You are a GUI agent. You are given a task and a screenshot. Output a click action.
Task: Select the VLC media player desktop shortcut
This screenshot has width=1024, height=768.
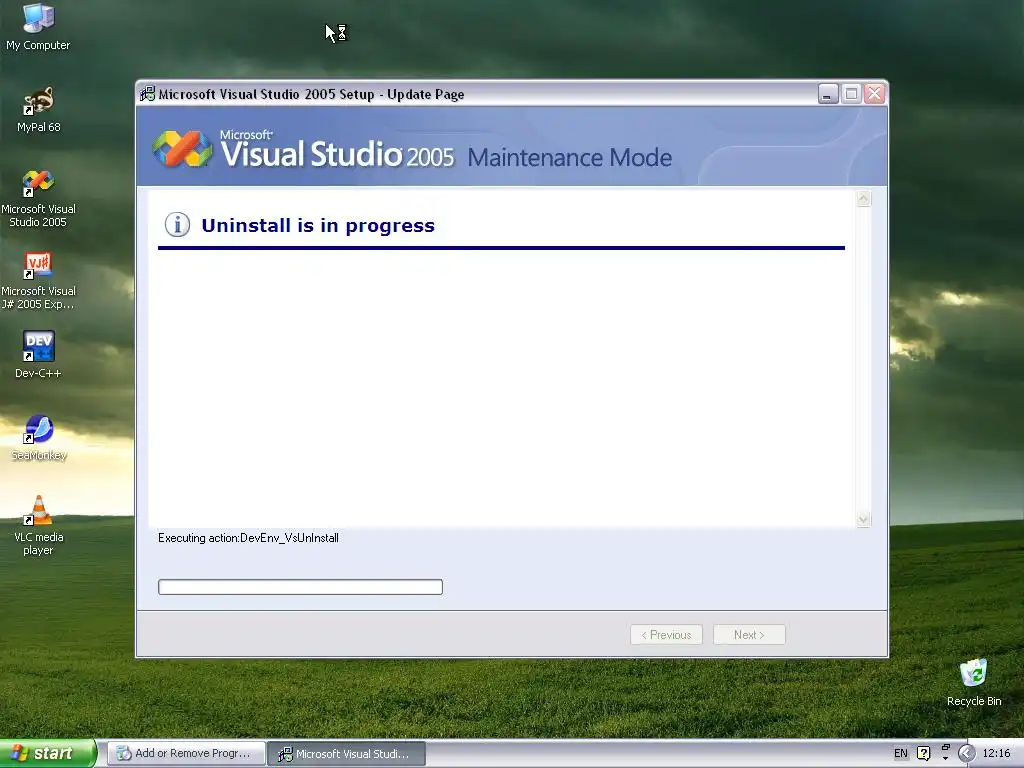pyautogui.click(x=38, y=526)
